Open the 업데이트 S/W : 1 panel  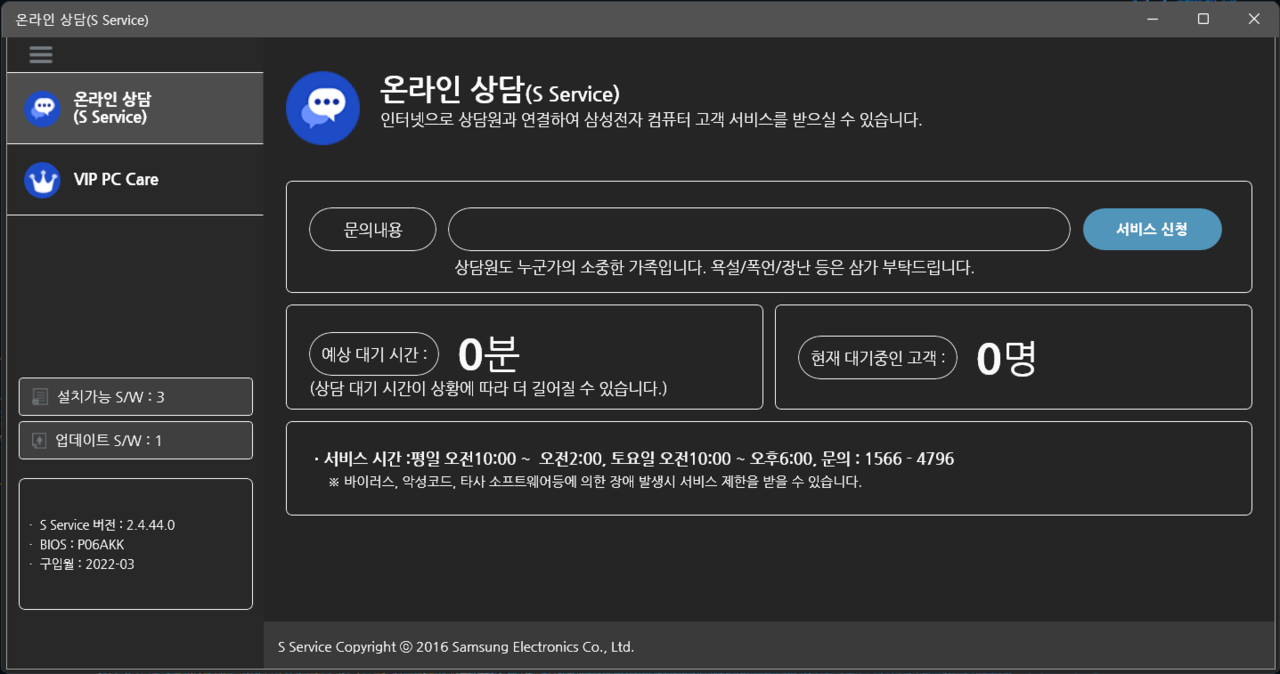[x=135, y=440]
